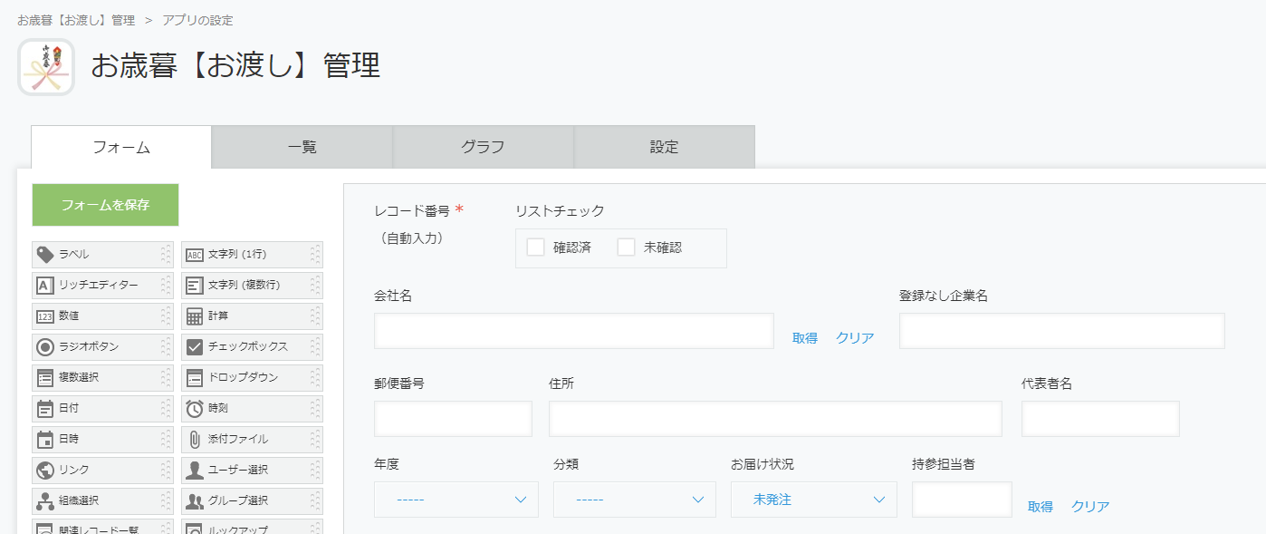
Task: Choose the ラジオボタン field icon
Action: (45, 347)
